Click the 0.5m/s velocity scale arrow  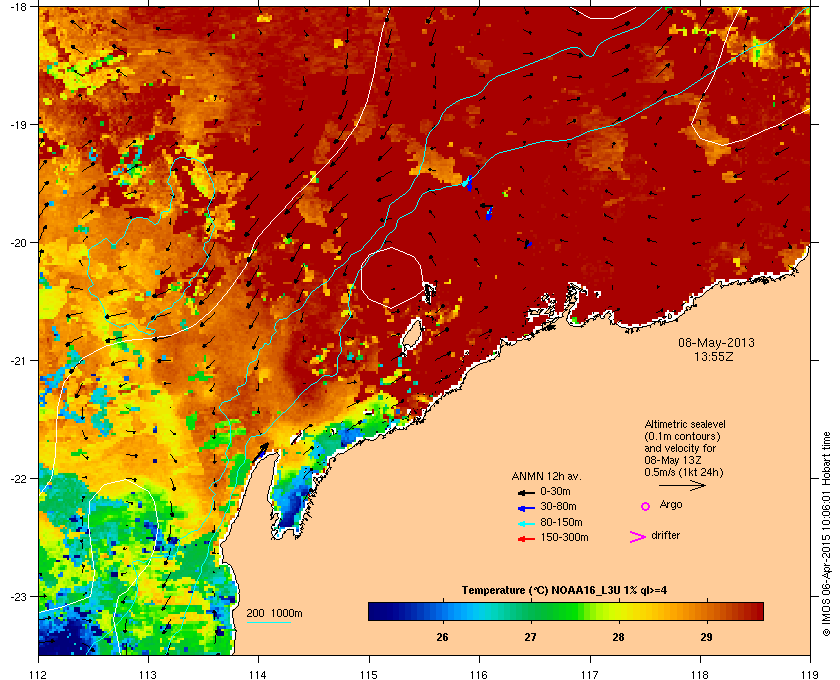click(682, 485)
